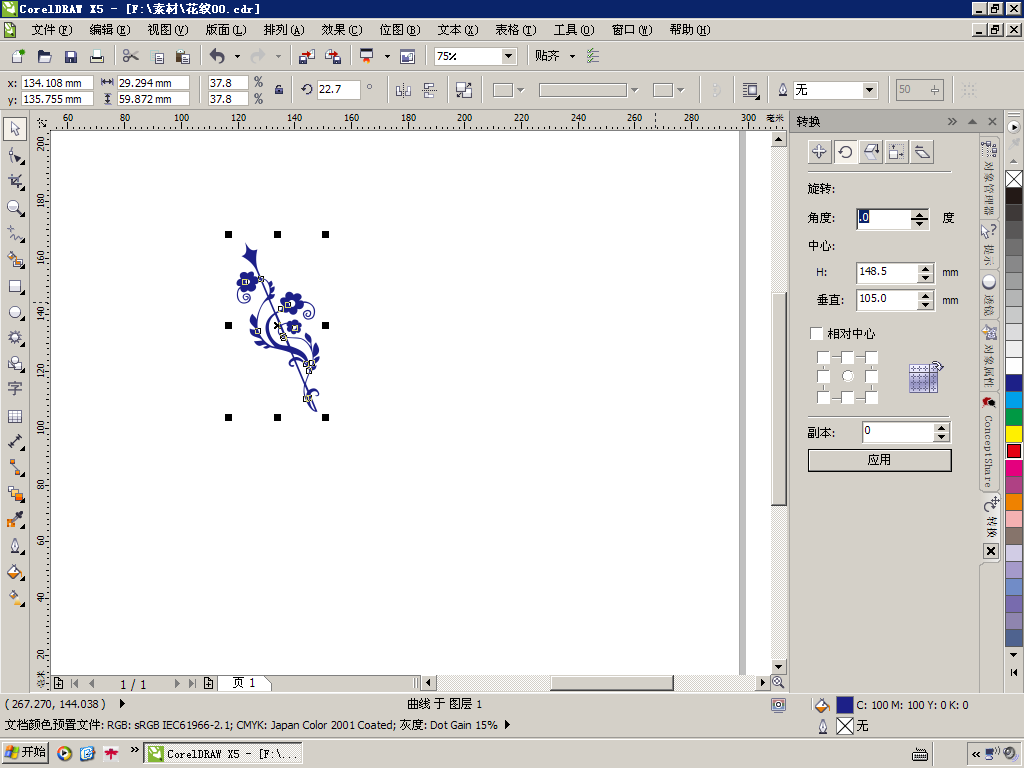Click the Mirror horizontally icon
Image resolution: width=1024 pixels, height=768 pixels.
(403, 90)
